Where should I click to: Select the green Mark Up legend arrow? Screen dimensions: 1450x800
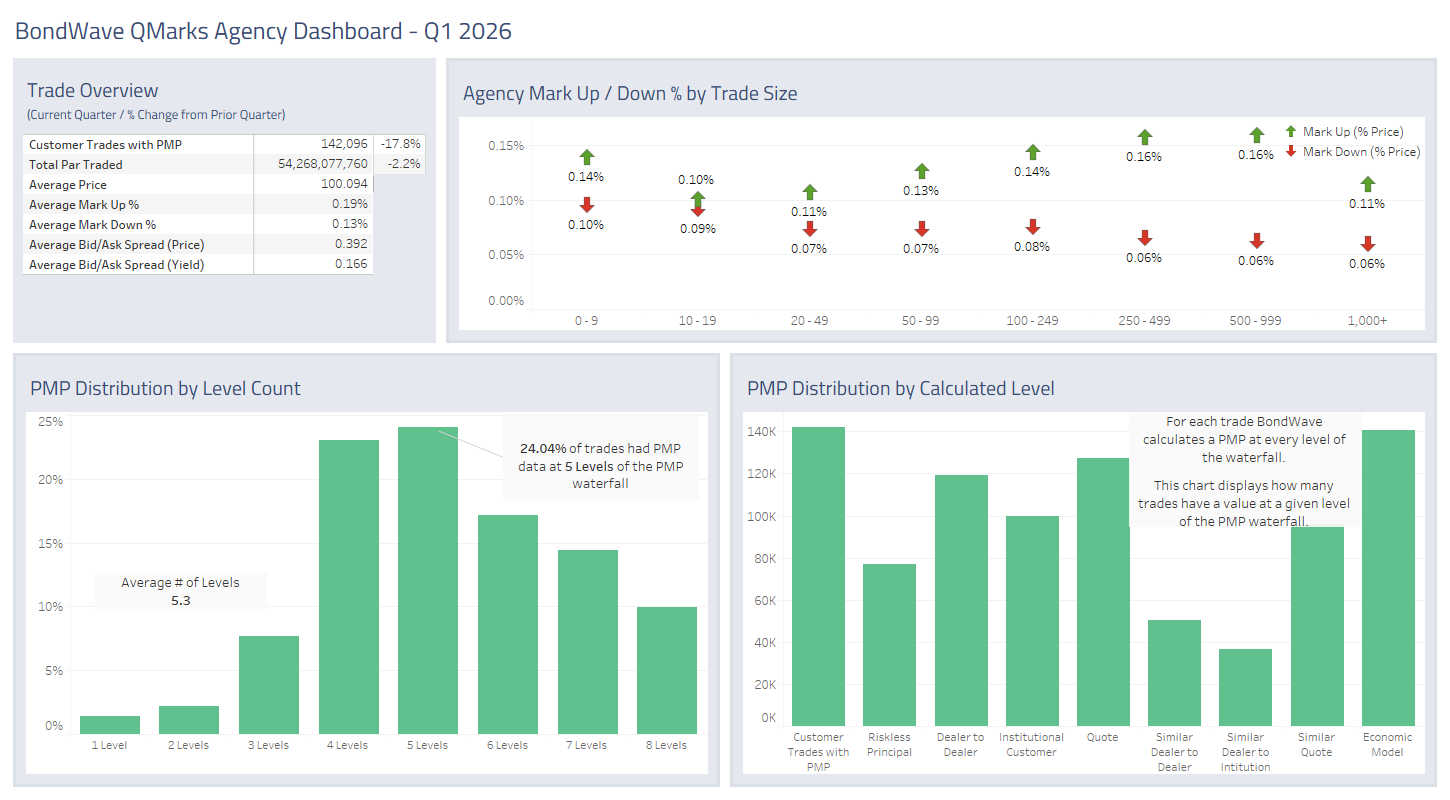1291,131
